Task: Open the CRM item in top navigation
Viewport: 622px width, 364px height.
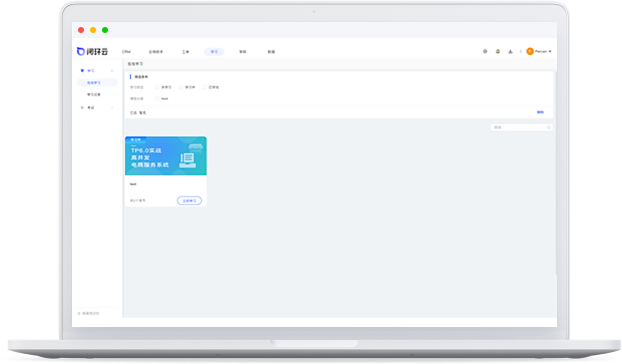Action: pos(126,52)
